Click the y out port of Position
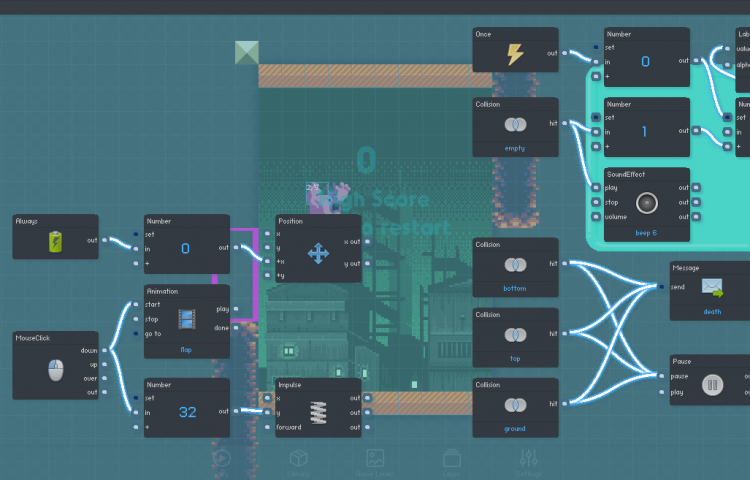 368,263
